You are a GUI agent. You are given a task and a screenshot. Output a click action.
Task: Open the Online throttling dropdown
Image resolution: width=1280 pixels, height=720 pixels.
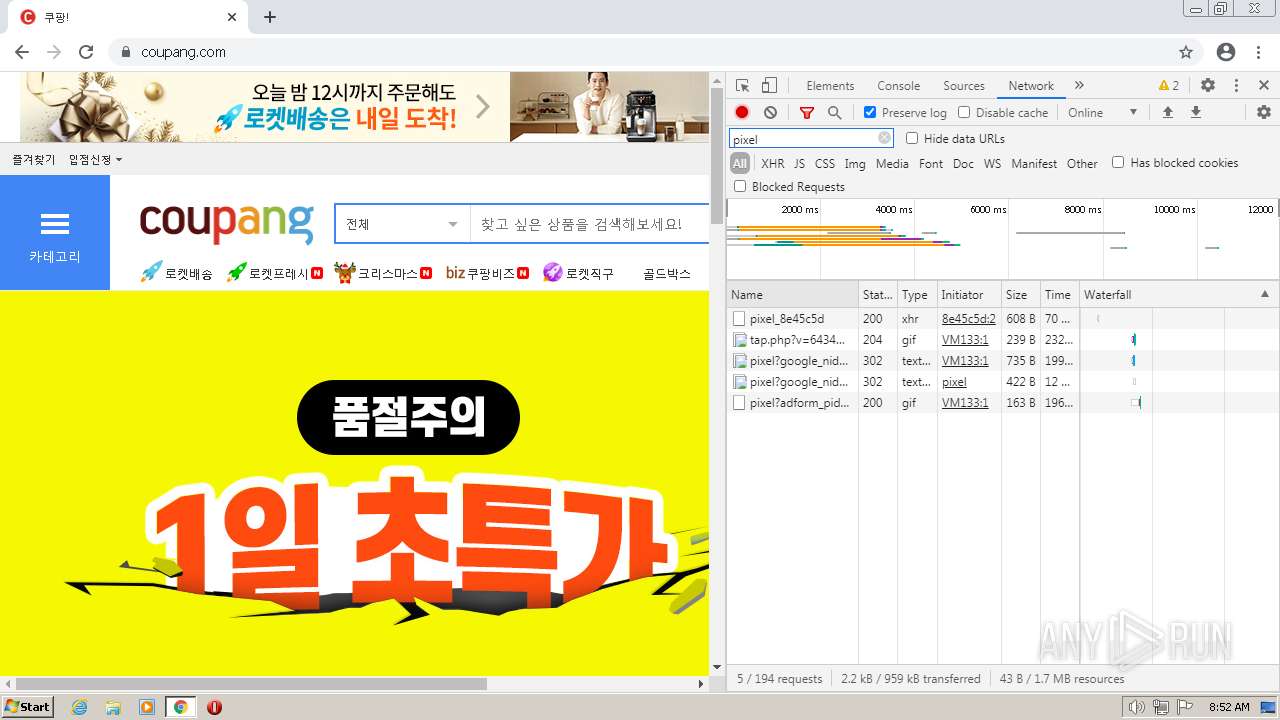tap(1103, 113)
